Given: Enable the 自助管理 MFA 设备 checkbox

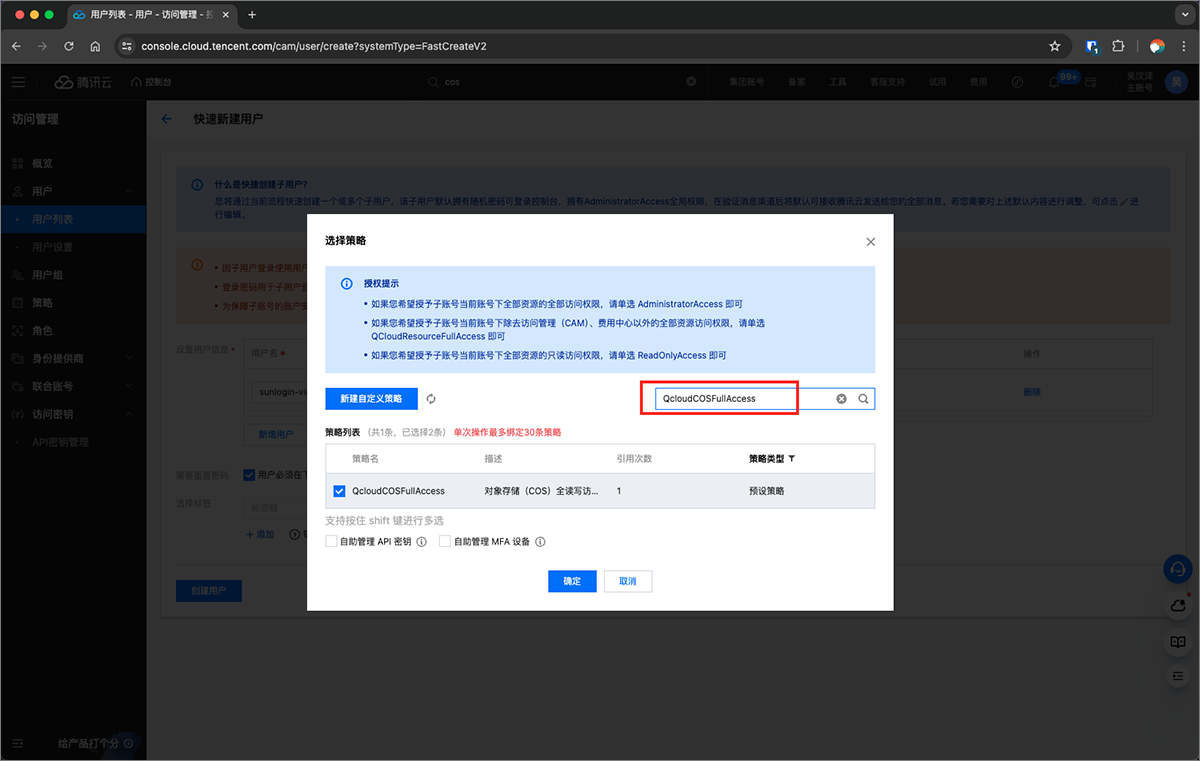Looking at the screenshot, I should pos(445,542).
